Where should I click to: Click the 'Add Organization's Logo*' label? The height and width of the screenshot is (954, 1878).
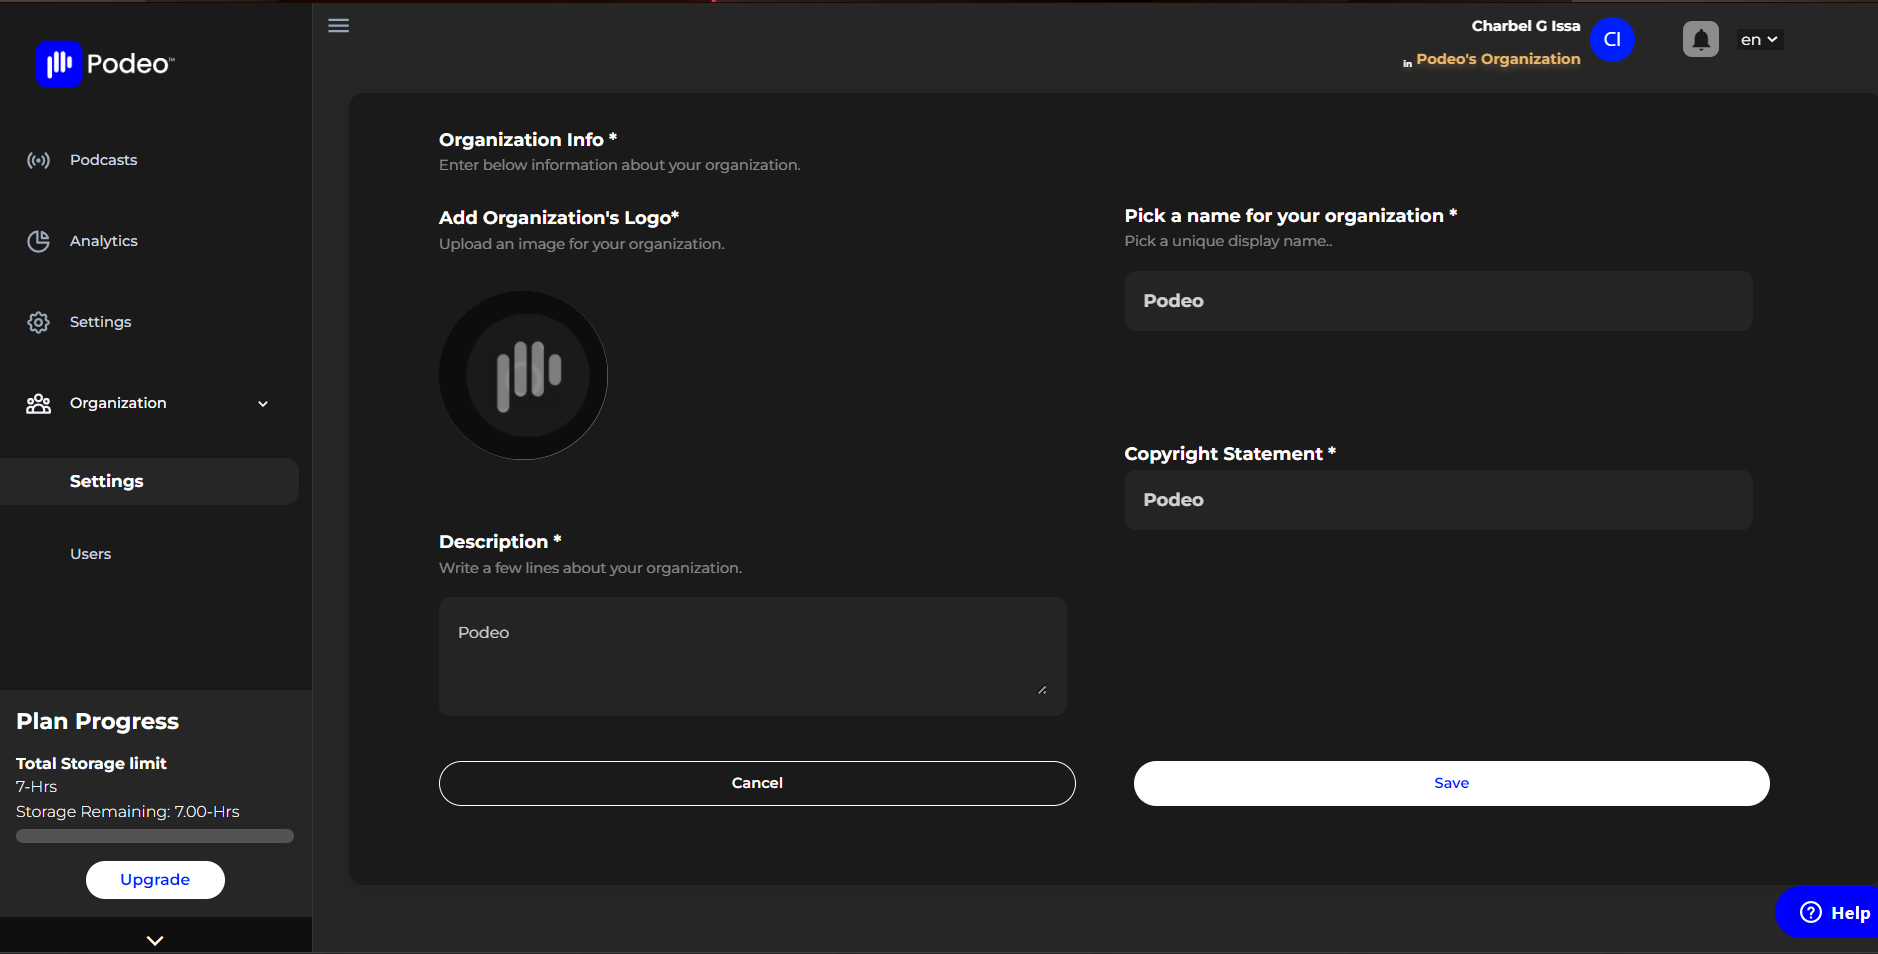click(x=559, y=218)
